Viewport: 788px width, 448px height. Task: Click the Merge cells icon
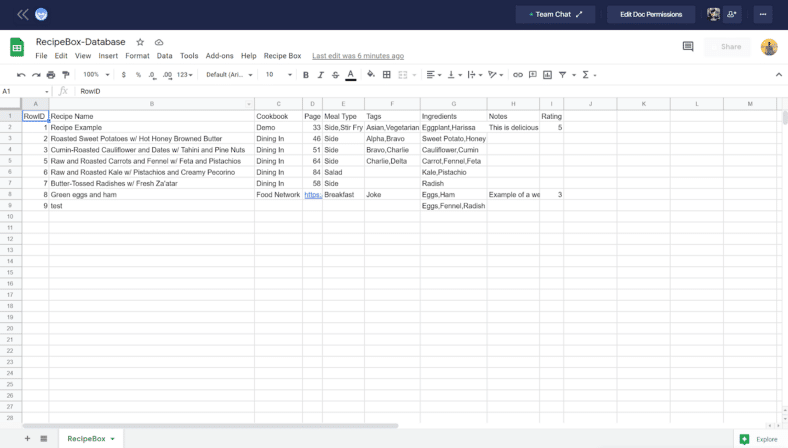[x=403, y=75]
